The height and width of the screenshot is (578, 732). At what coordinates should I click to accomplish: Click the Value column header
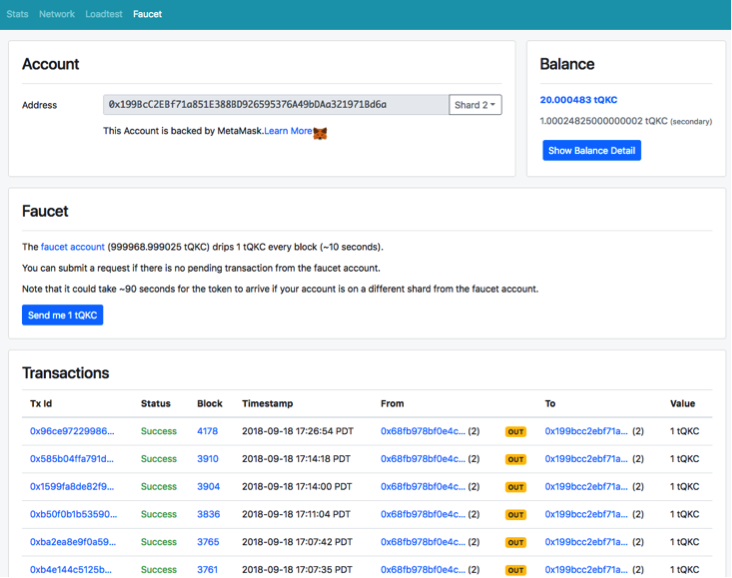point(683,403)
